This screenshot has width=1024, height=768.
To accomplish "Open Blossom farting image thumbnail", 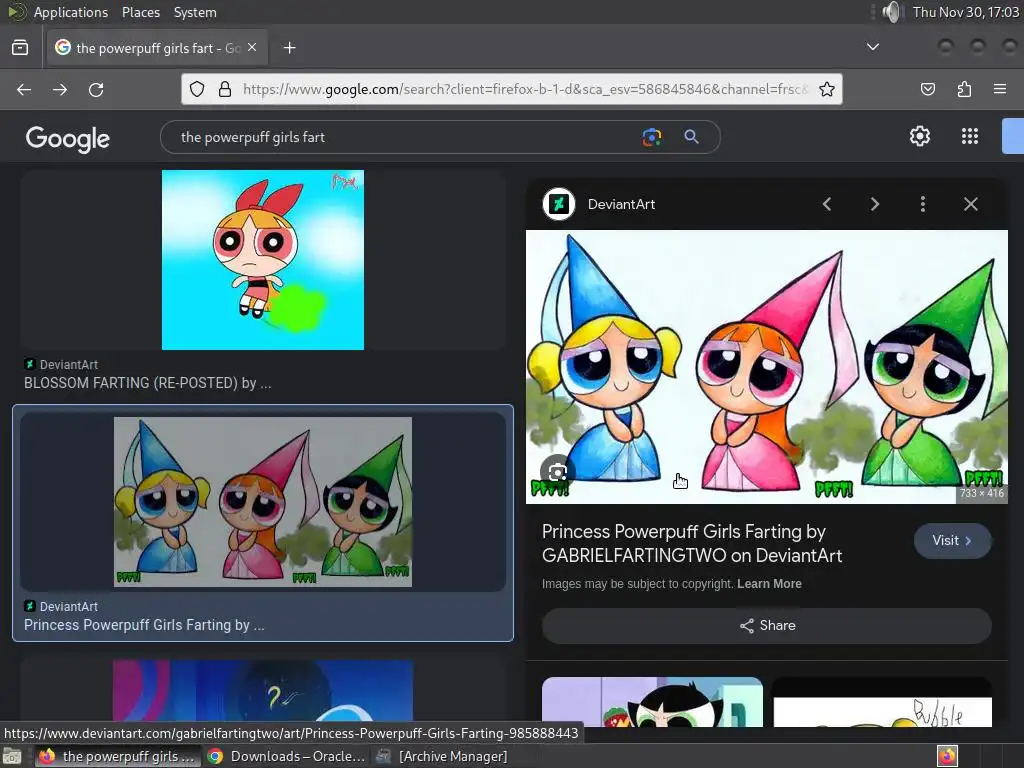I will coord(263,260).
